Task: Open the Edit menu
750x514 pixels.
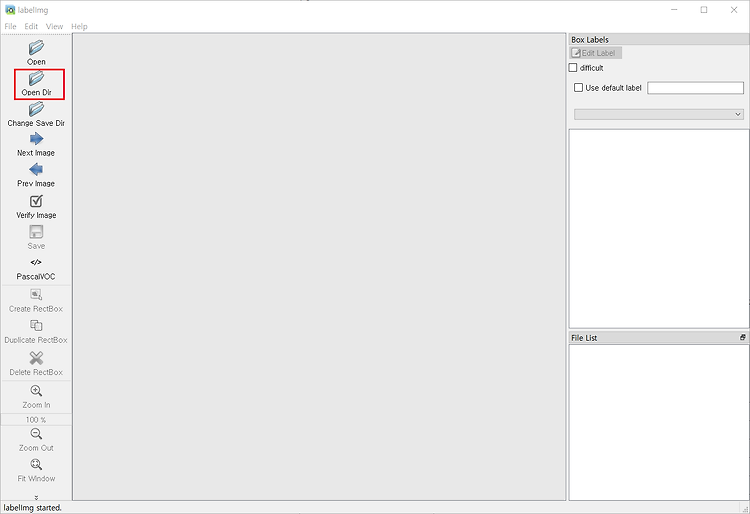Action: 31,26
